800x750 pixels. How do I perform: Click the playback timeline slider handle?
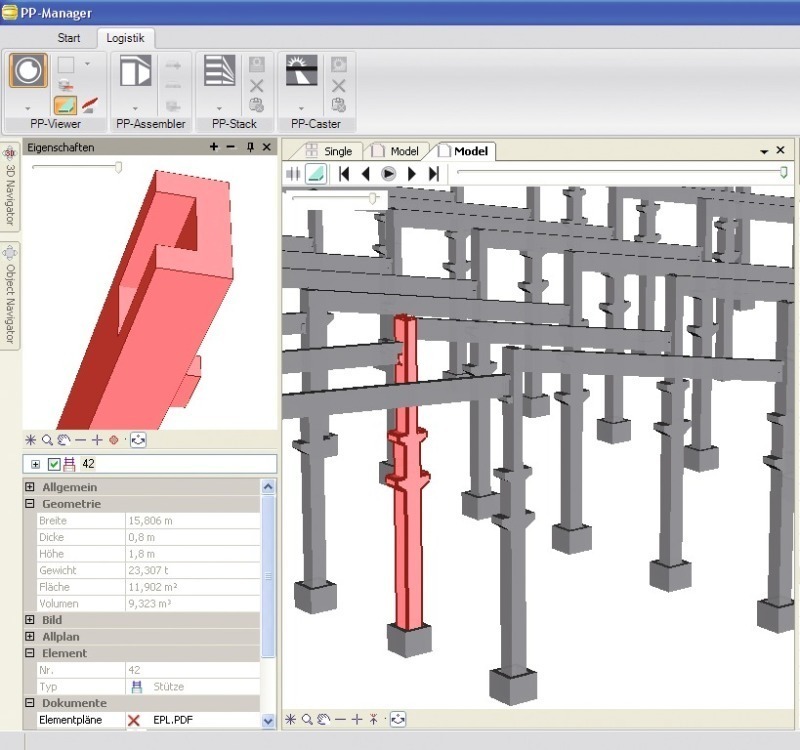[x=784, y=172]
